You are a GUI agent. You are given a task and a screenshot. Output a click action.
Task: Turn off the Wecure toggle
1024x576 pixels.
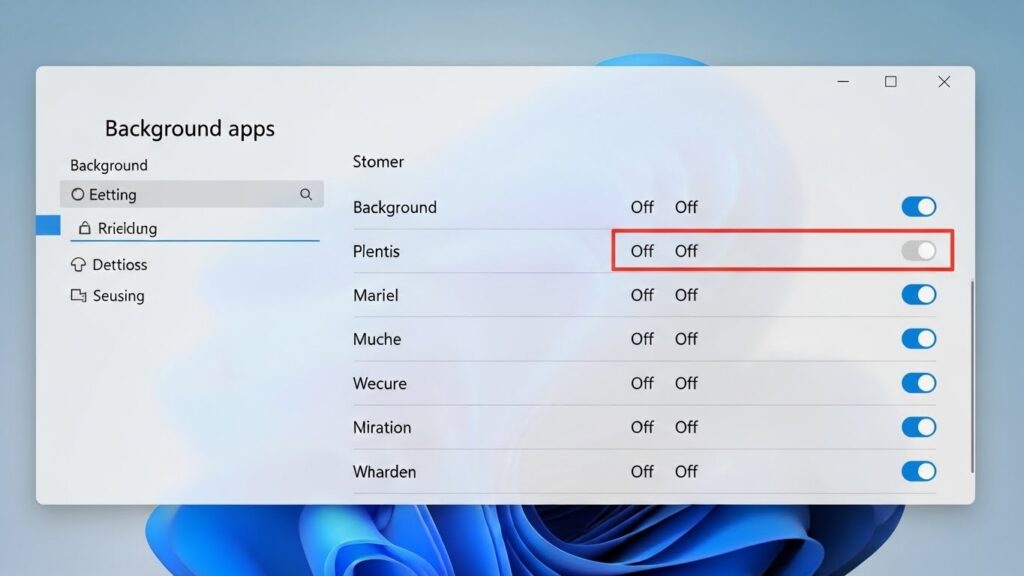coord(919,383)
